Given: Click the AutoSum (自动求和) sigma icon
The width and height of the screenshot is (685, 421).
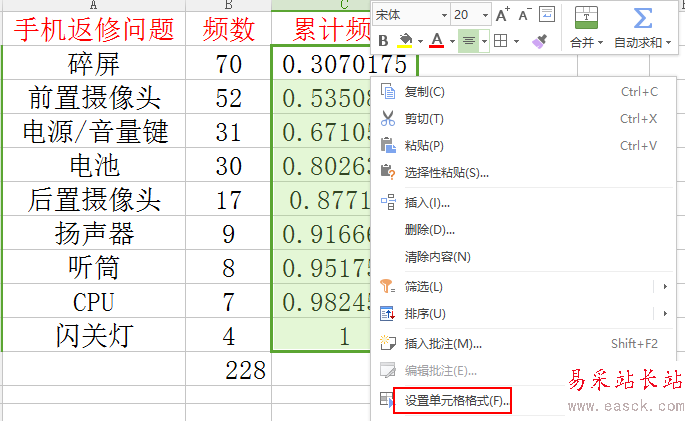Looking at the screenshot, I should point(643,18).
